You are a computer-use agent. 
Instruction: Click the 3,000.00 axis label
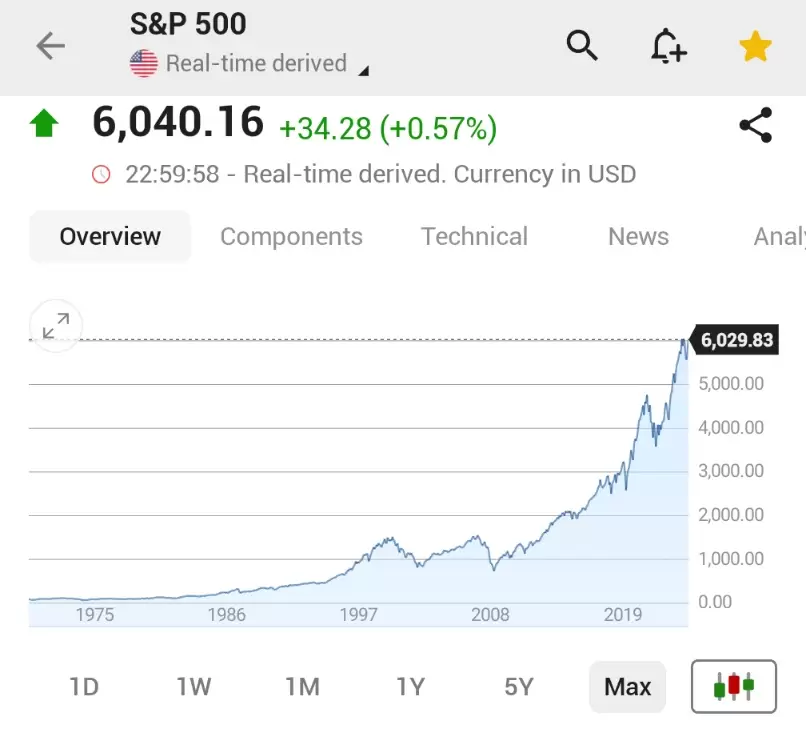(x=731, y=471)
